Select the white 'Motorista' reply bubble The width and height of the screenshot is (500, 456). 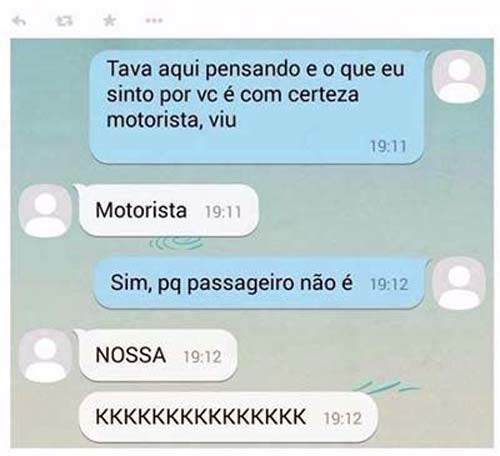pyautogui.click(x=168, y=210)
